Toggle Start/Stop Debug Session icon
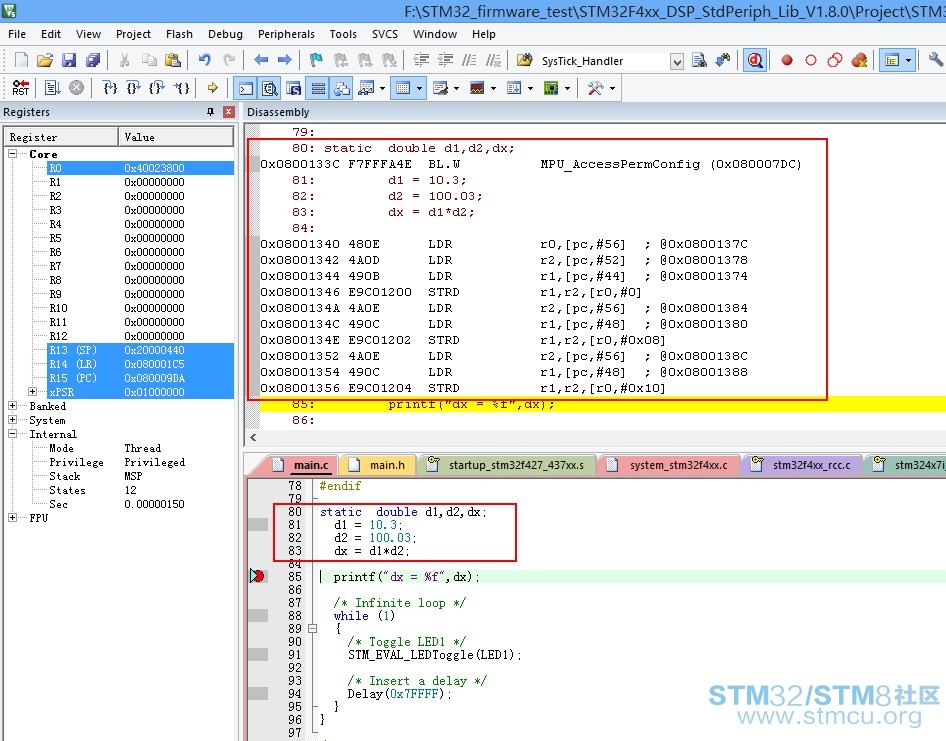This screenshot has width=946, height=741. pos(755,60)
